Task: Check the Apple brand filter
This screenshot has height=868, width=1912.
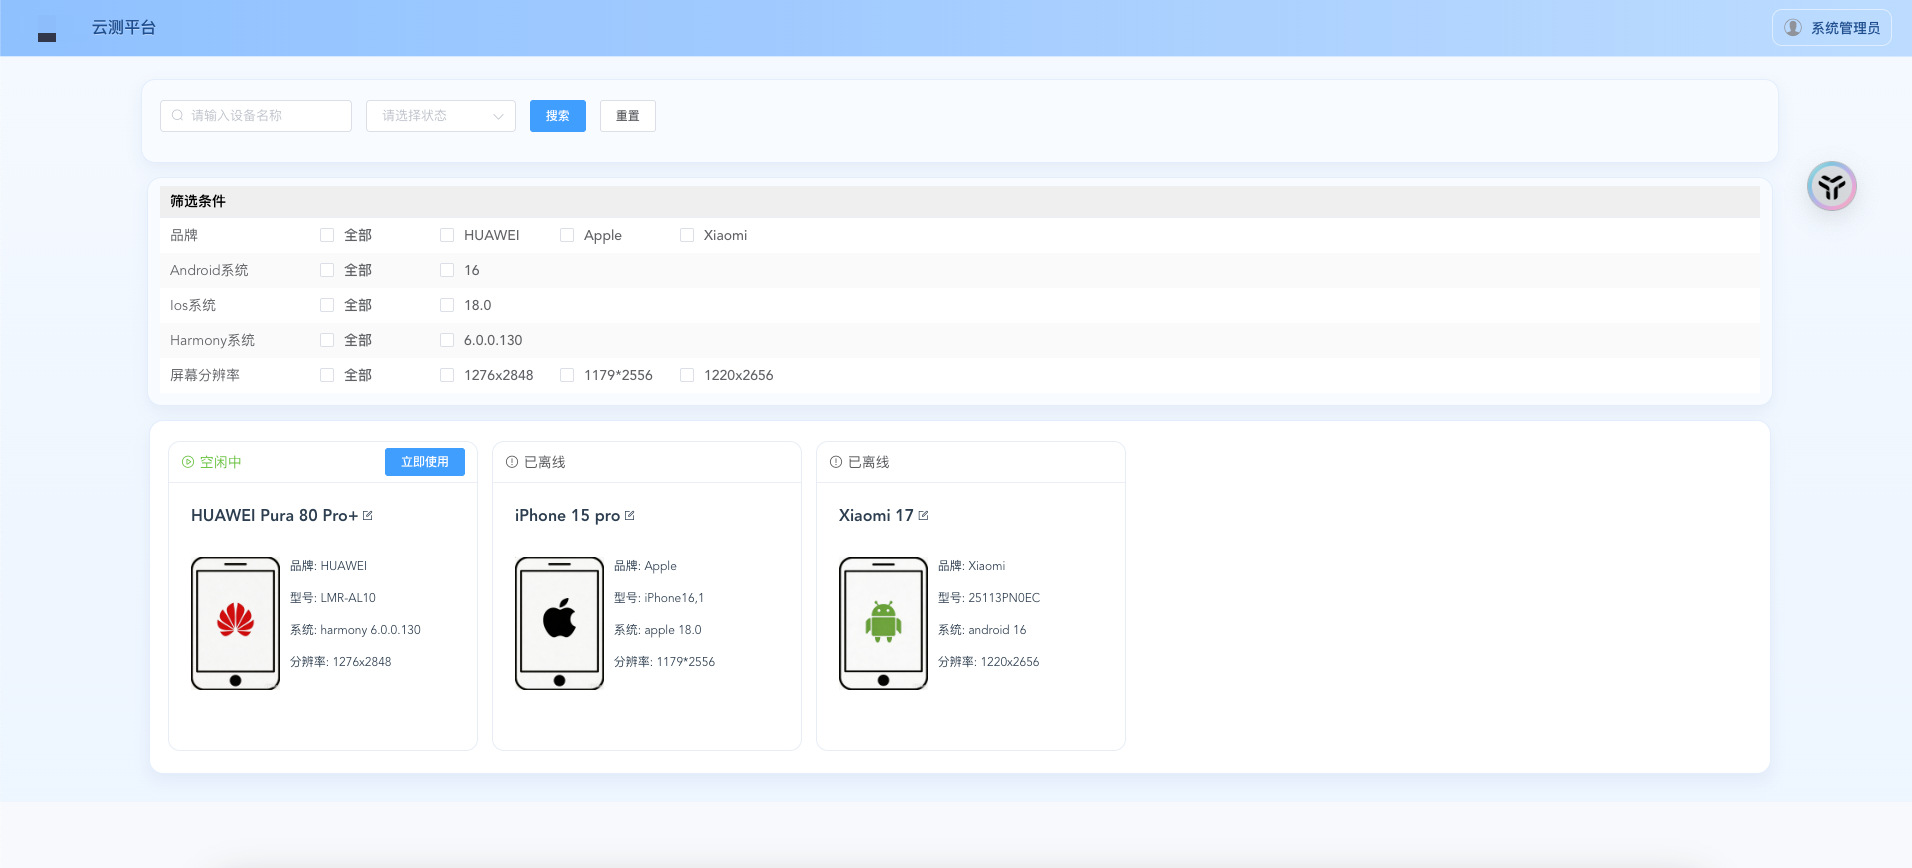Action: pyautogui.click(x=567, y=235)
